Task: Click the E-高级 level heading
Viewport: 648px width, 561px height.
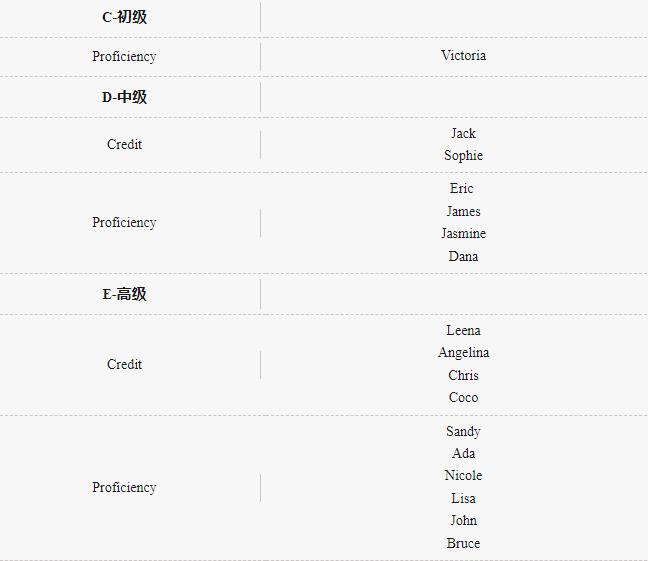Action: tap(124, 294)
